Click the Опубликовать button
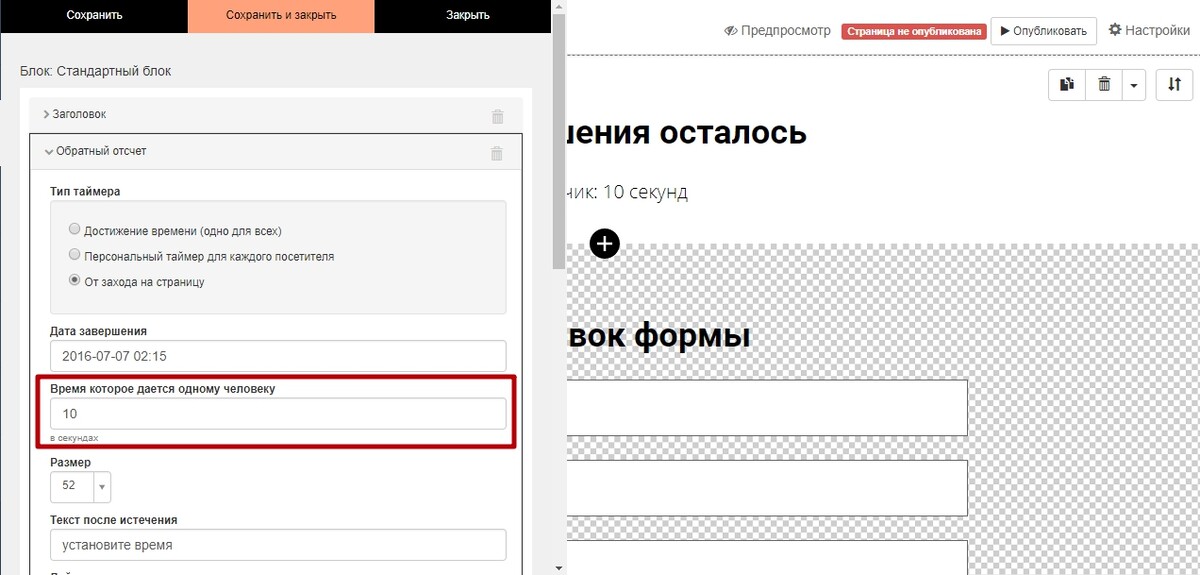Image resolution: width=1200 pixels, height=575 pixels. 1043,31
